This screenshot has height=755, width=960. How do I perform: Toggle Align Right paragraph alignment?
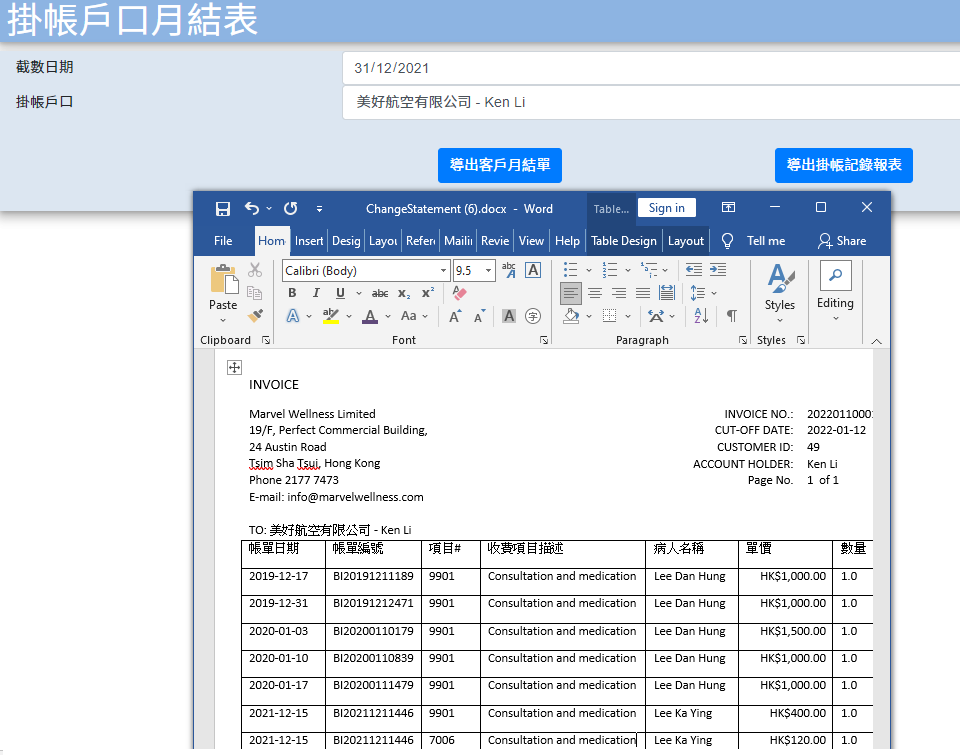coord(619,293)
